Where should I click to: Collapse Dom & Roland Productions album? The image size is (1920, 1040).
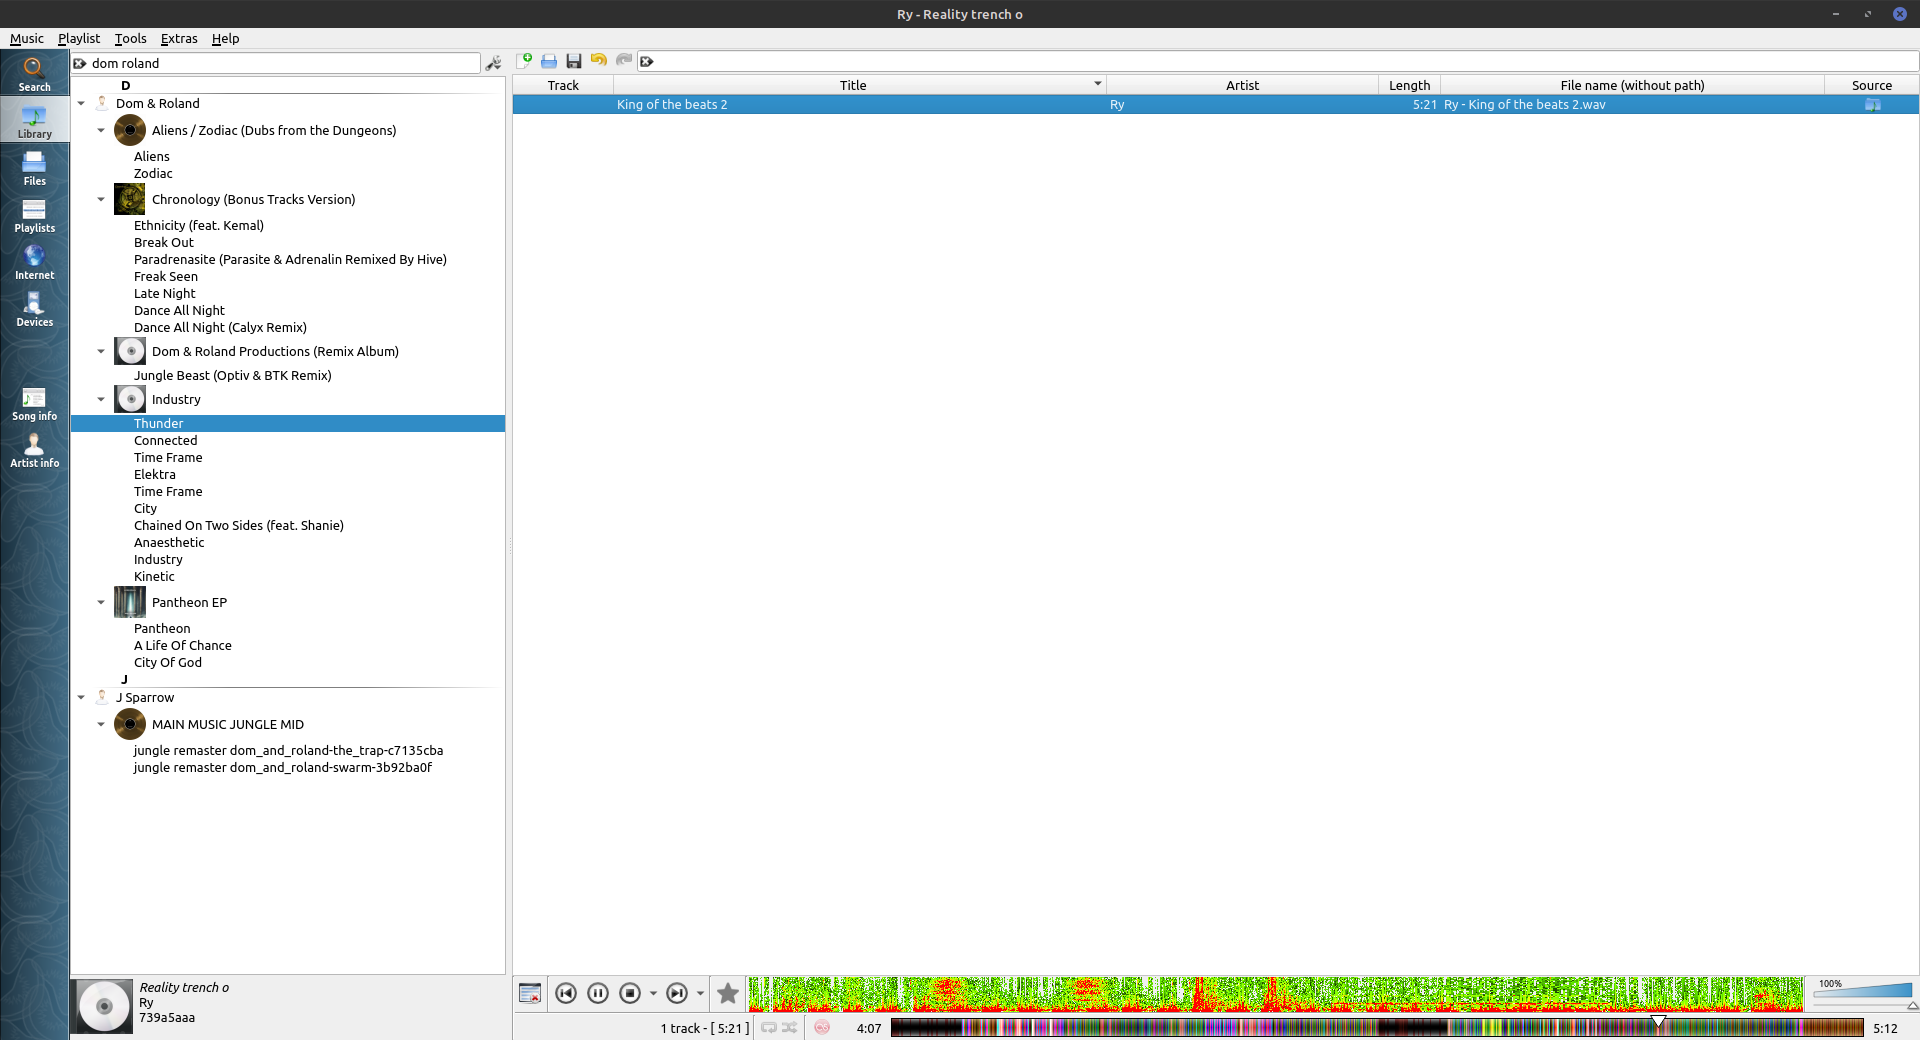101,351
